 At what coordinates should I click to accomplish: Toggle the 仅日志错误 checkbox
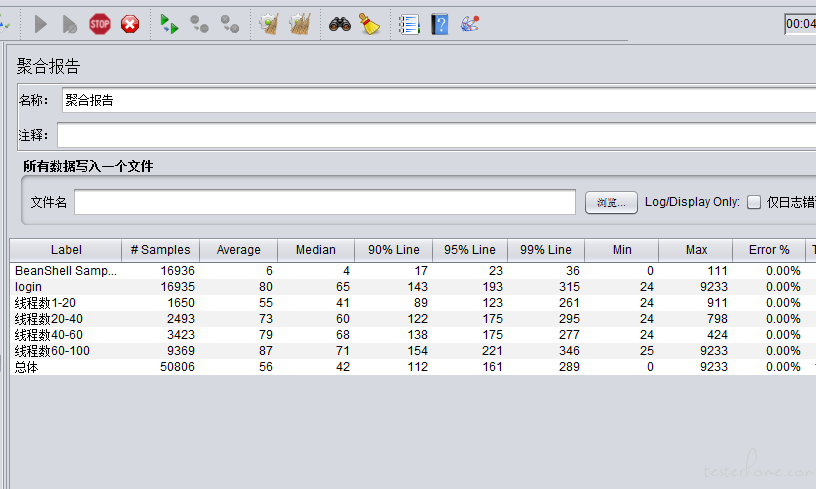pyautogui.click(x=754, y=202)
